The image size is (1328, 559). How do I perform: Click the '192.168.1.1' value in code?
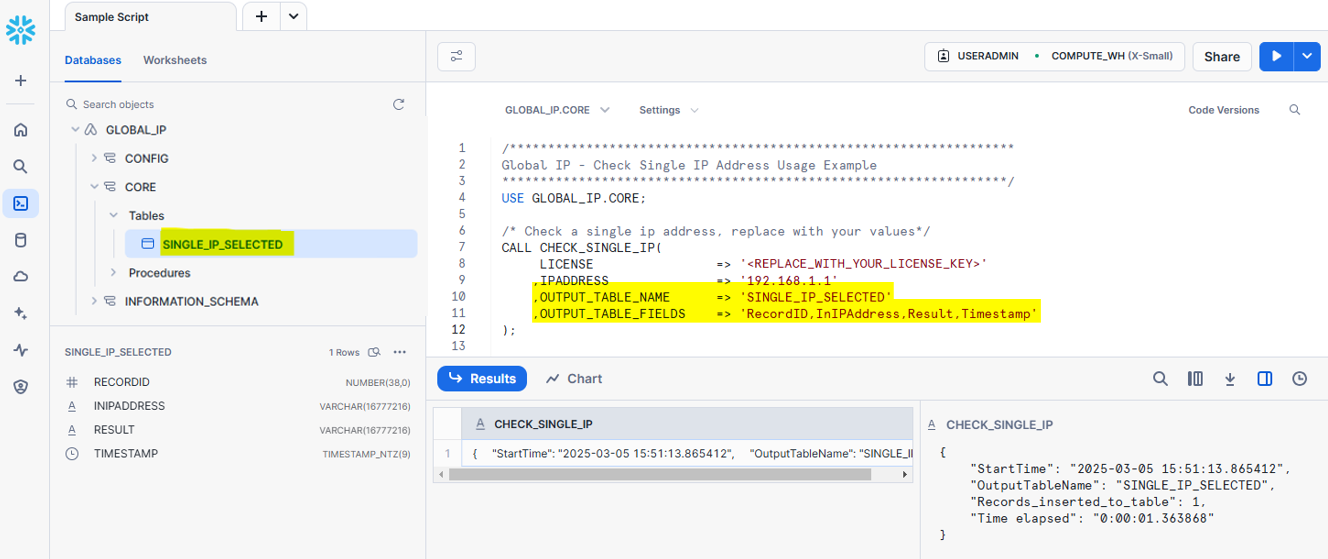(x=789, y=281)
